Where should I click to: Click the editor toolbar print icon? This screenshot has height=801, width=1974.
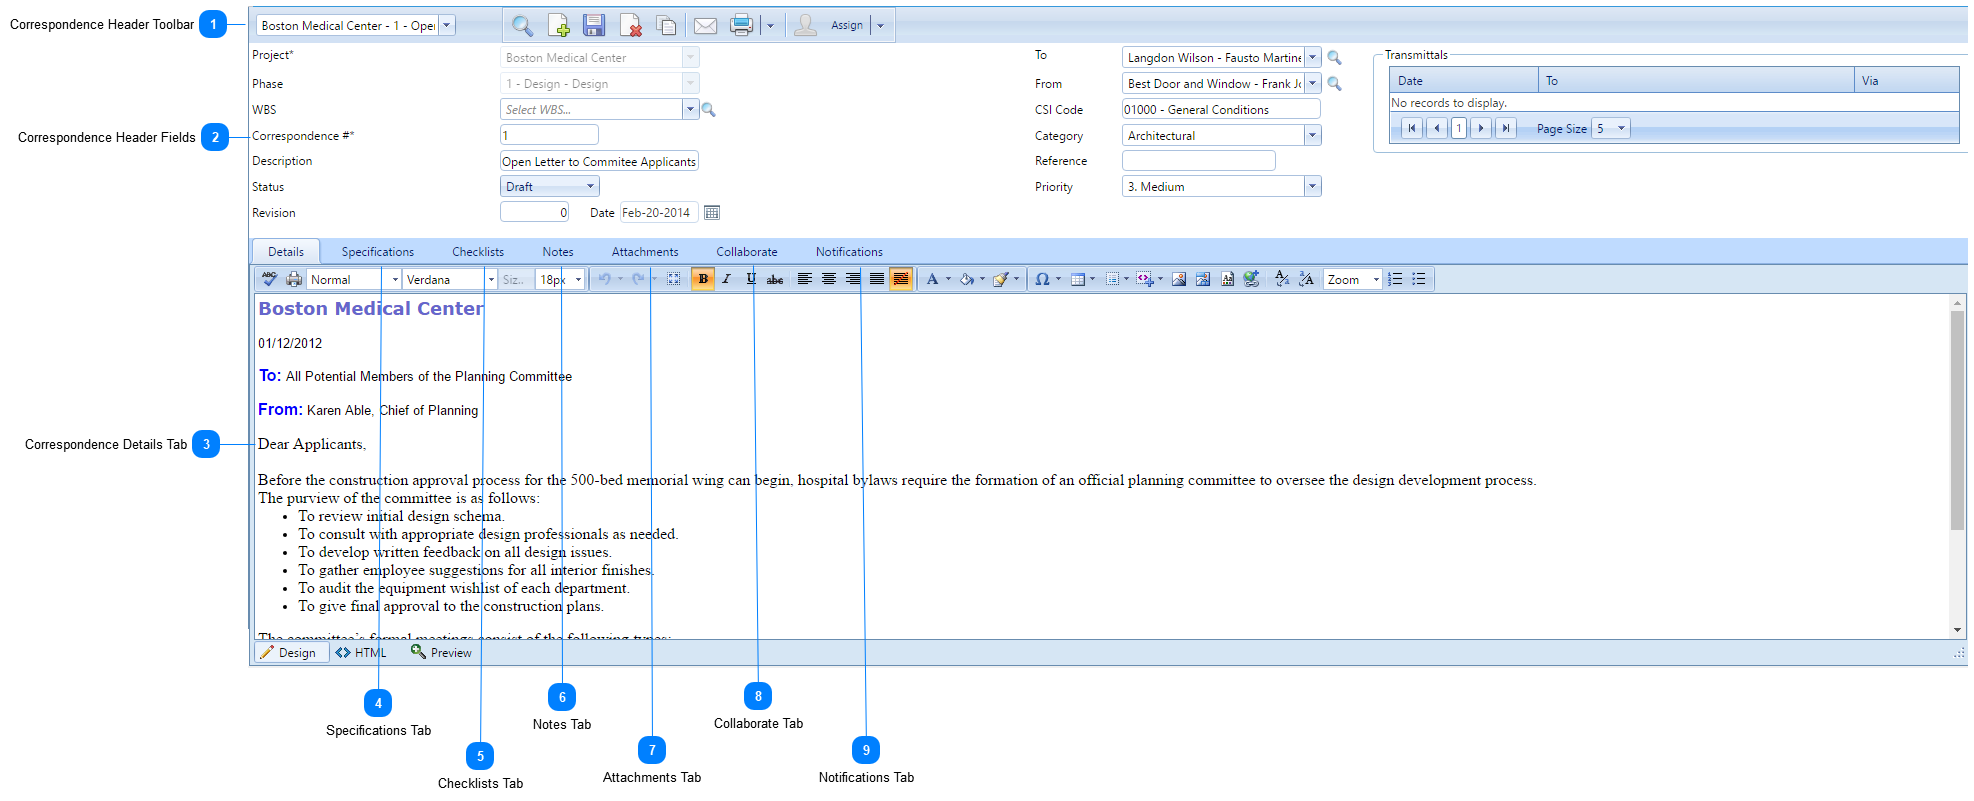[294, 279]
